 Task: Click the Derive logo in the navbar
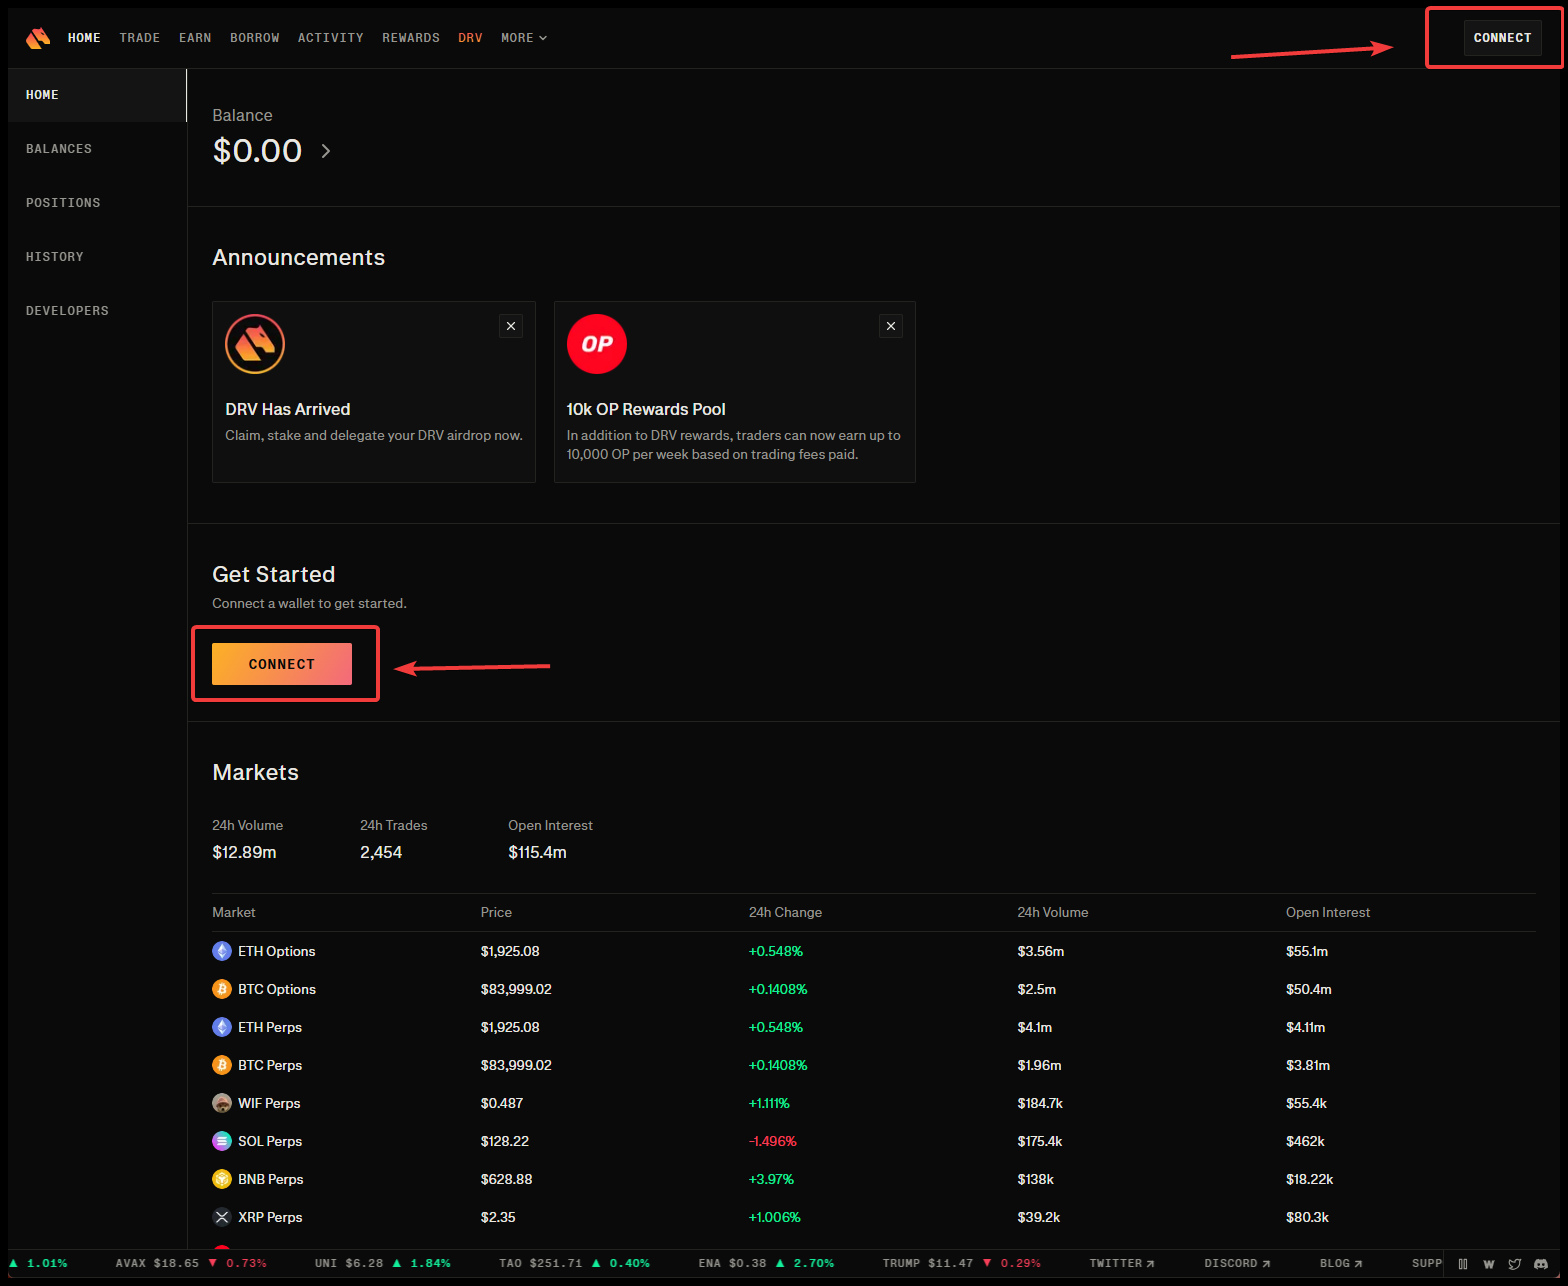coord(38,38)
